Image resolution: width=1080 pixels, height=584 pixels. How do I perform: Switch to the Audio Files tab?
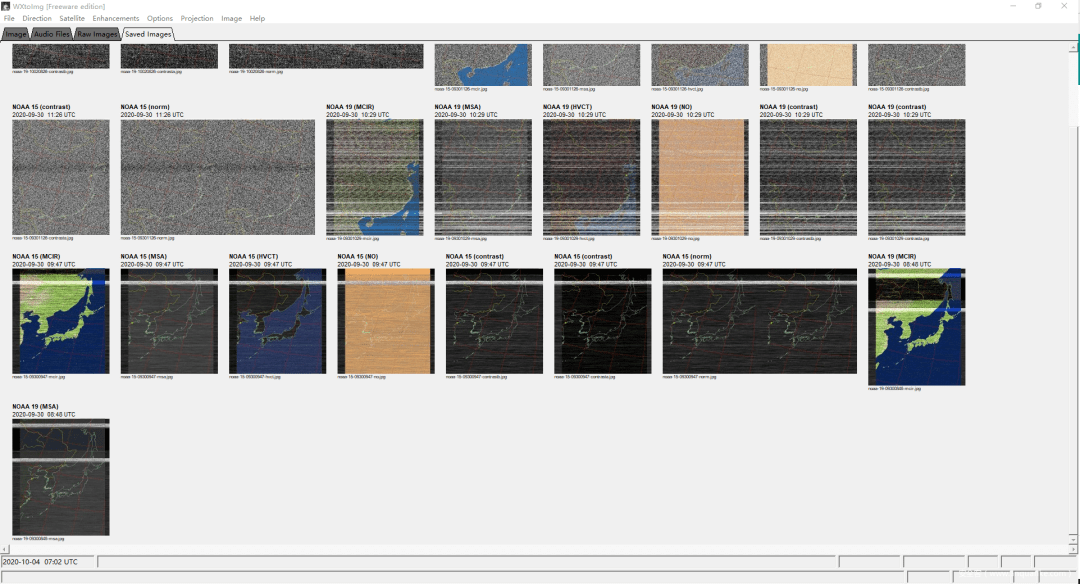[x=51, y=34]
